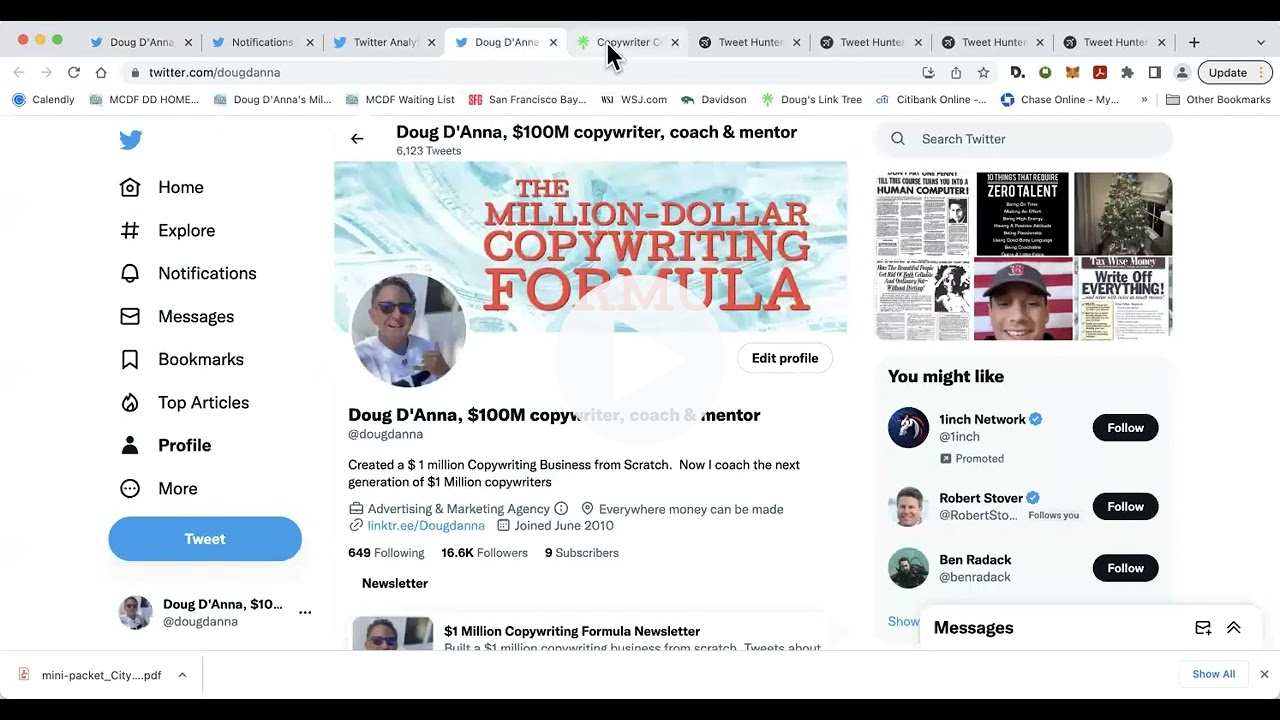Open Explore via the hashtag icon
Screen dimensions: 1280x720
129,230
